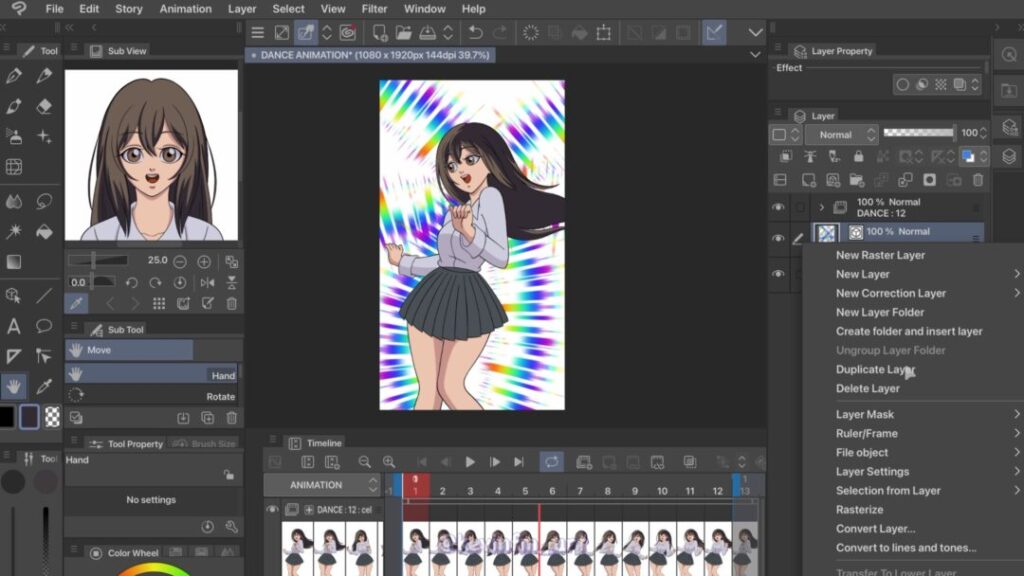Open the Filter menu
Image resolution: width=1024 pixels, height=576 pixels.
click(x=374, y=9)
